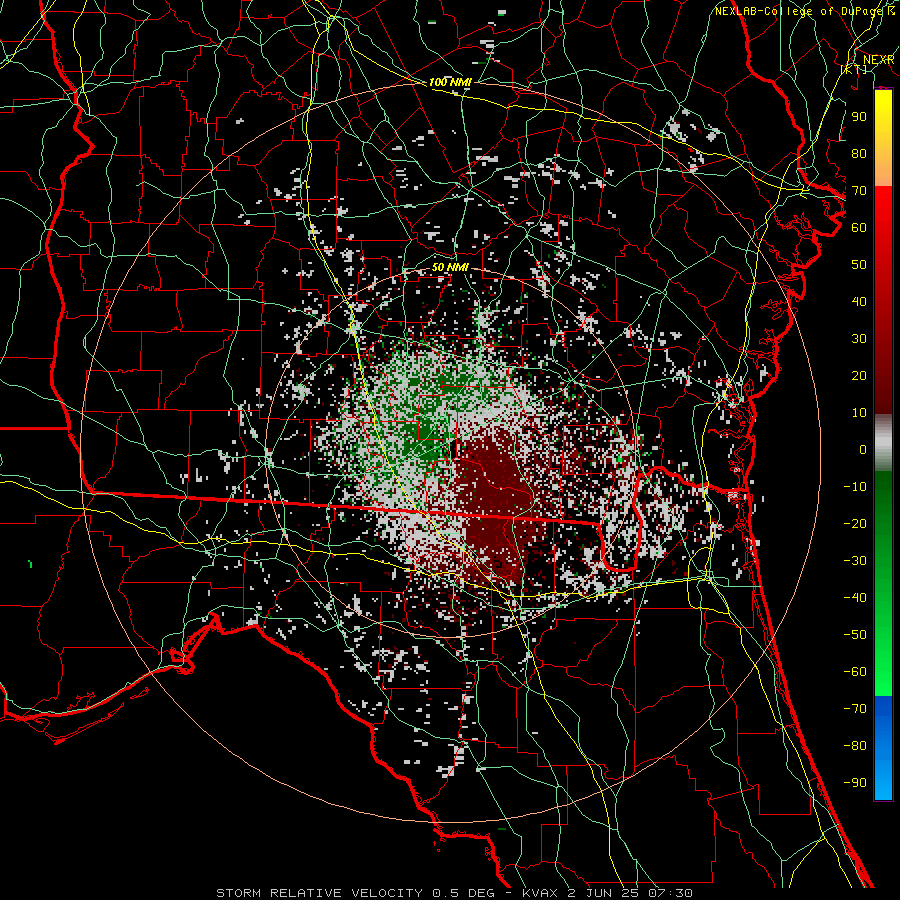The width and height of the screenshot is (900, 900).
Task: Click the -70 value on the velocity scale
Action: tap(855, 709)
